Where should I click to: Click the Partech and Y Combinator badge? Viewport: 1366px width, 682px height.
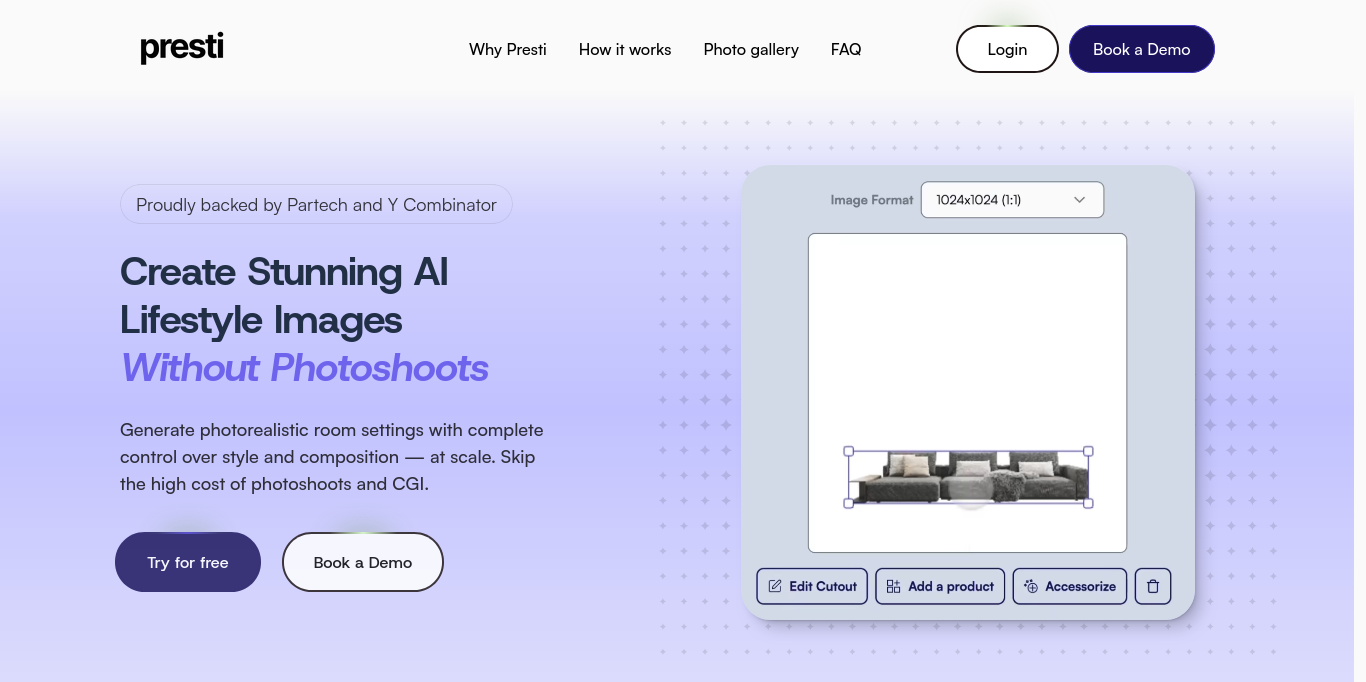point(316,204)
